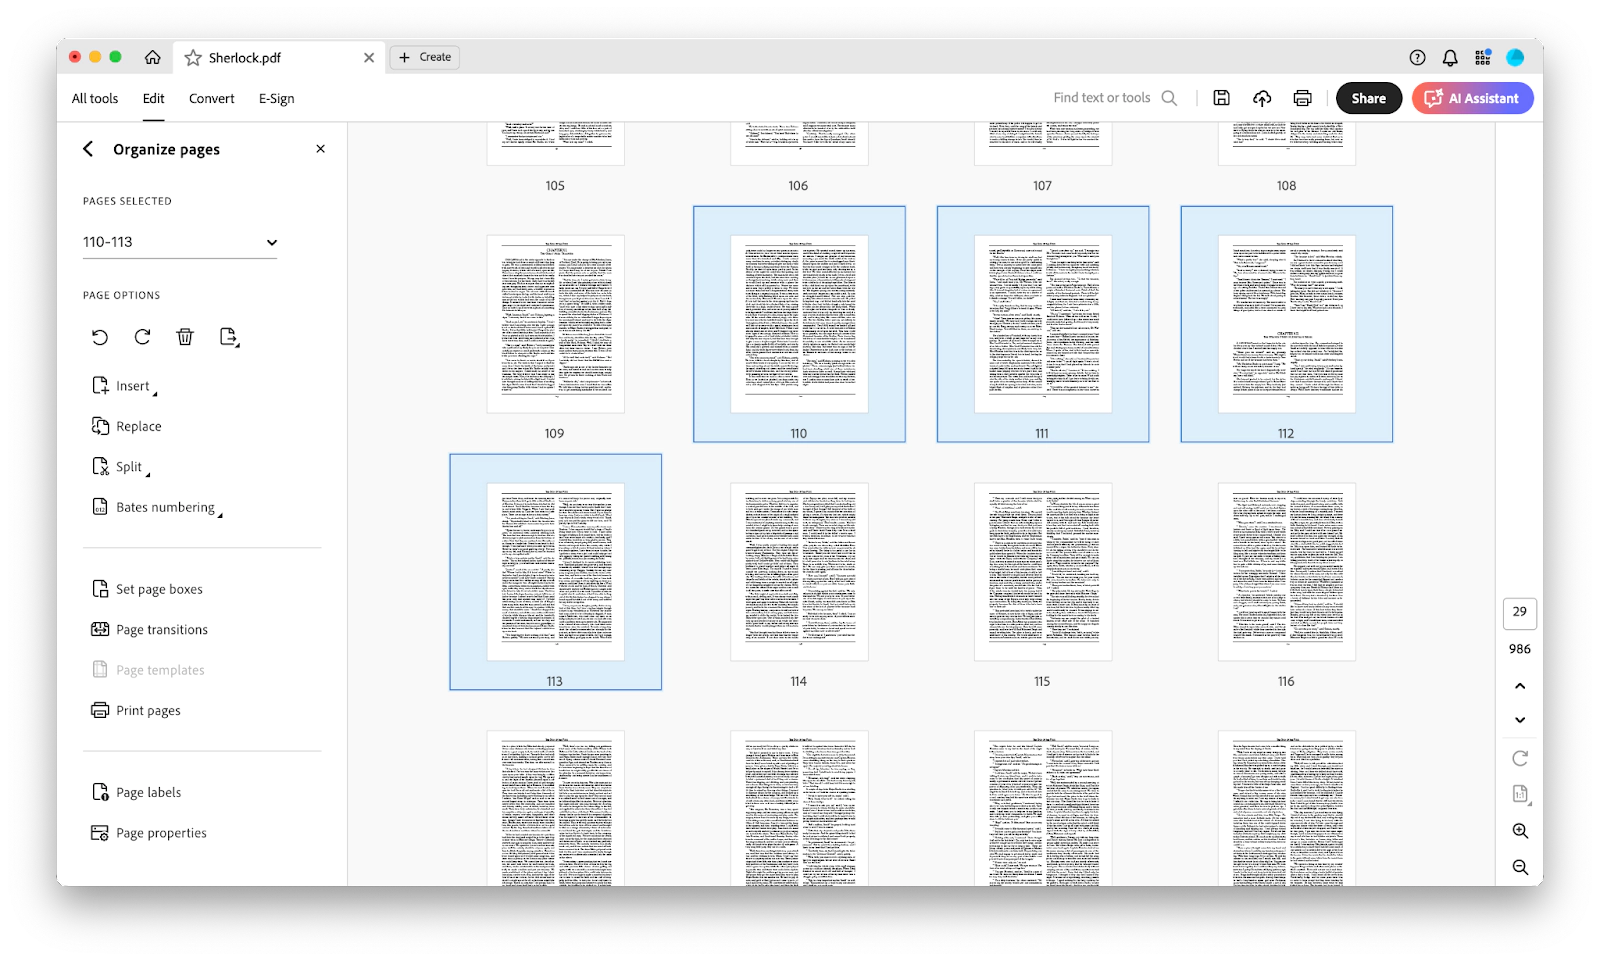Zoom in with plus magnifier

(x=1520, y=831)
